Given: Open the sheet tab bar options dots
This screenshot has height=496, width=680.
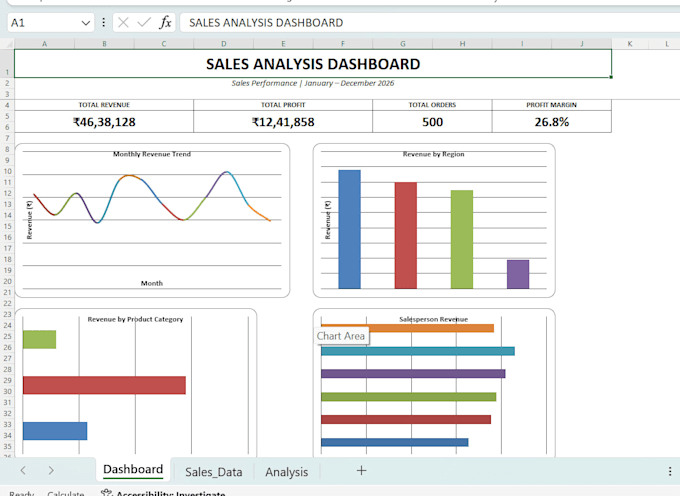Looking at the screenshot, I should (x=670, y=471).
